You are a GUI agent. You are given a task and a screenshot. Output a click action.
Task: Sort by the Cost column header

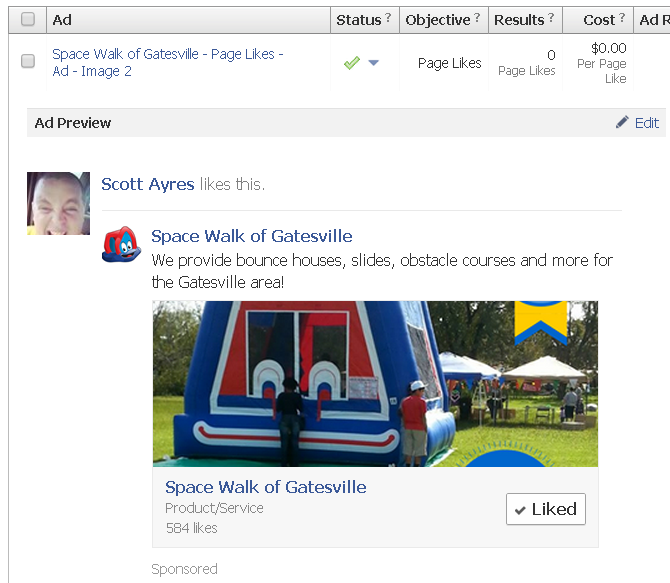(598, 20)
